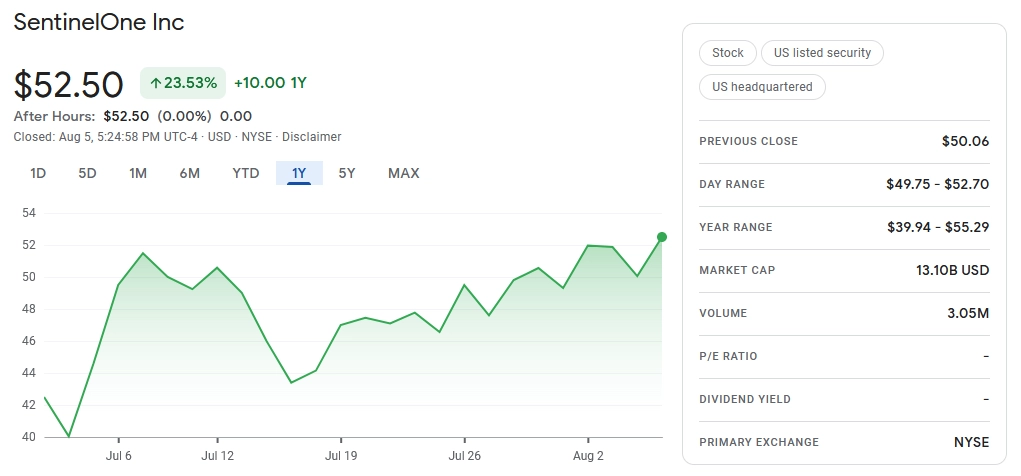Click the Jul 26 axis label
This screenshot has width=1021, height=476.
coord(465,456)
